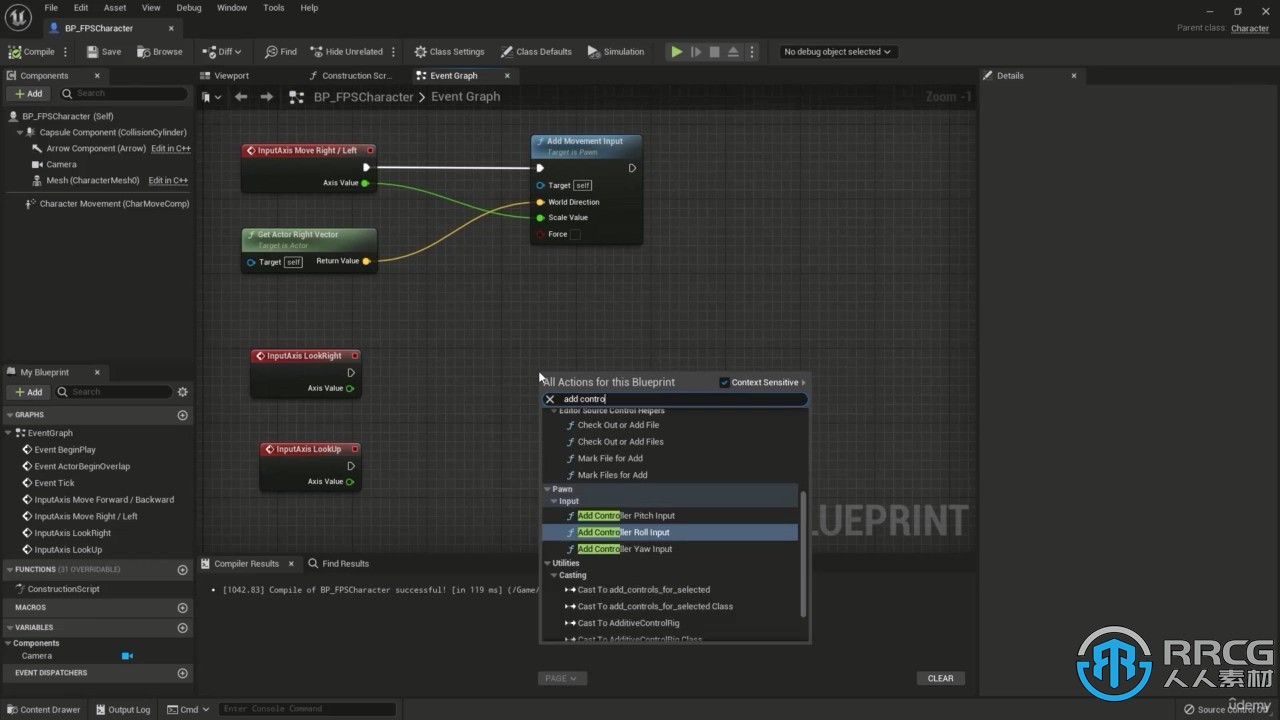1280x720 pixels.
Task: Add a new component with Add button
Action: (28, 93)
